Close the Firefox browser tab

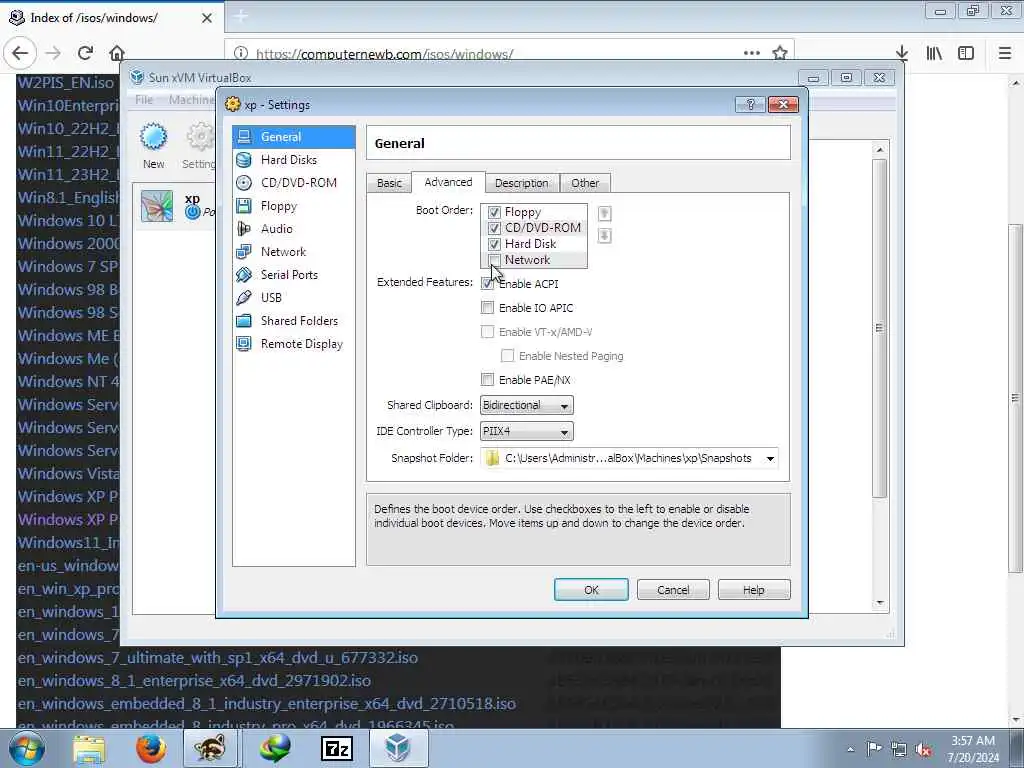(x=207, y=18)
